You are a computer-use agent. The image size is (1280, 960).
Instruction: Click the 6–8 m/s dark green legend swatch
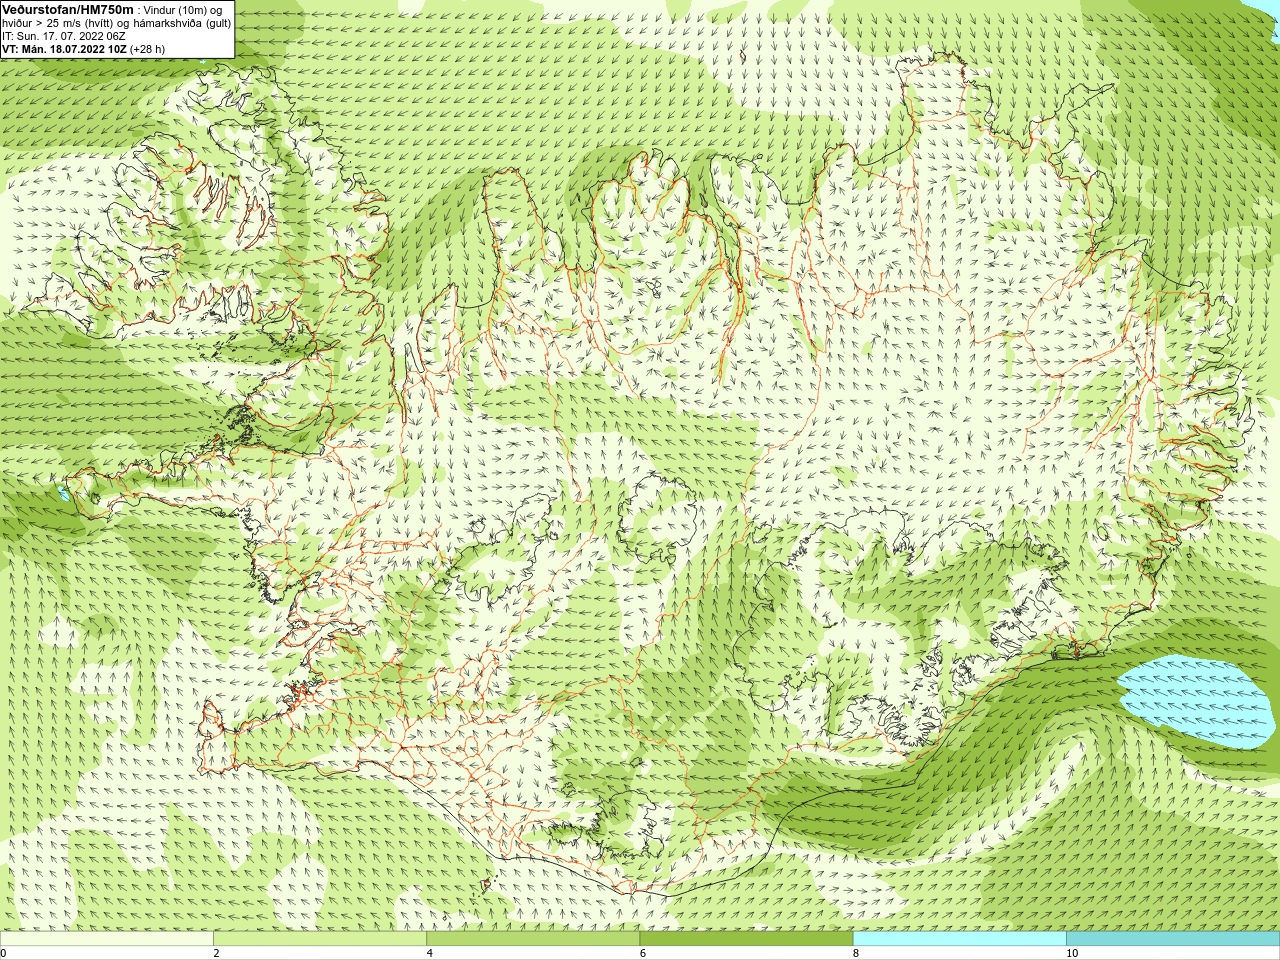tap(746, 939)
